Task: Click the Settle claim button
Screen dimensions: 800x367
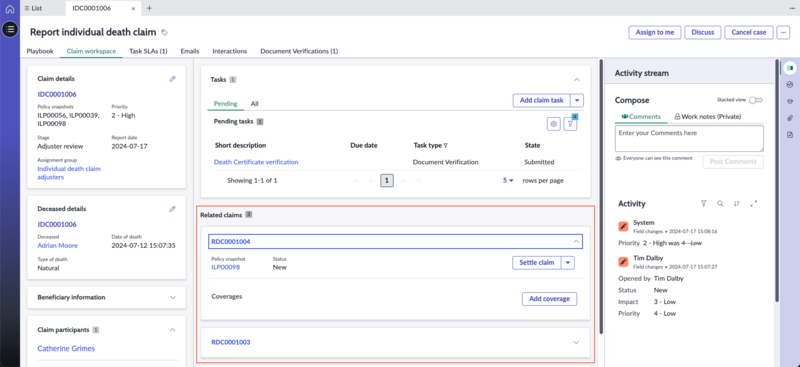Action: tap(536, 262)
